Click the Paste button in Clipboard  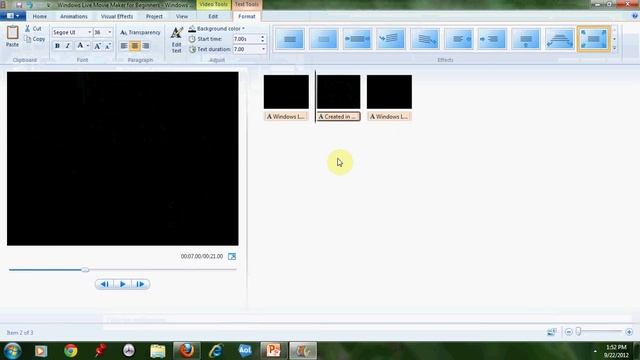pyautogui.click(x=12, y=36)
